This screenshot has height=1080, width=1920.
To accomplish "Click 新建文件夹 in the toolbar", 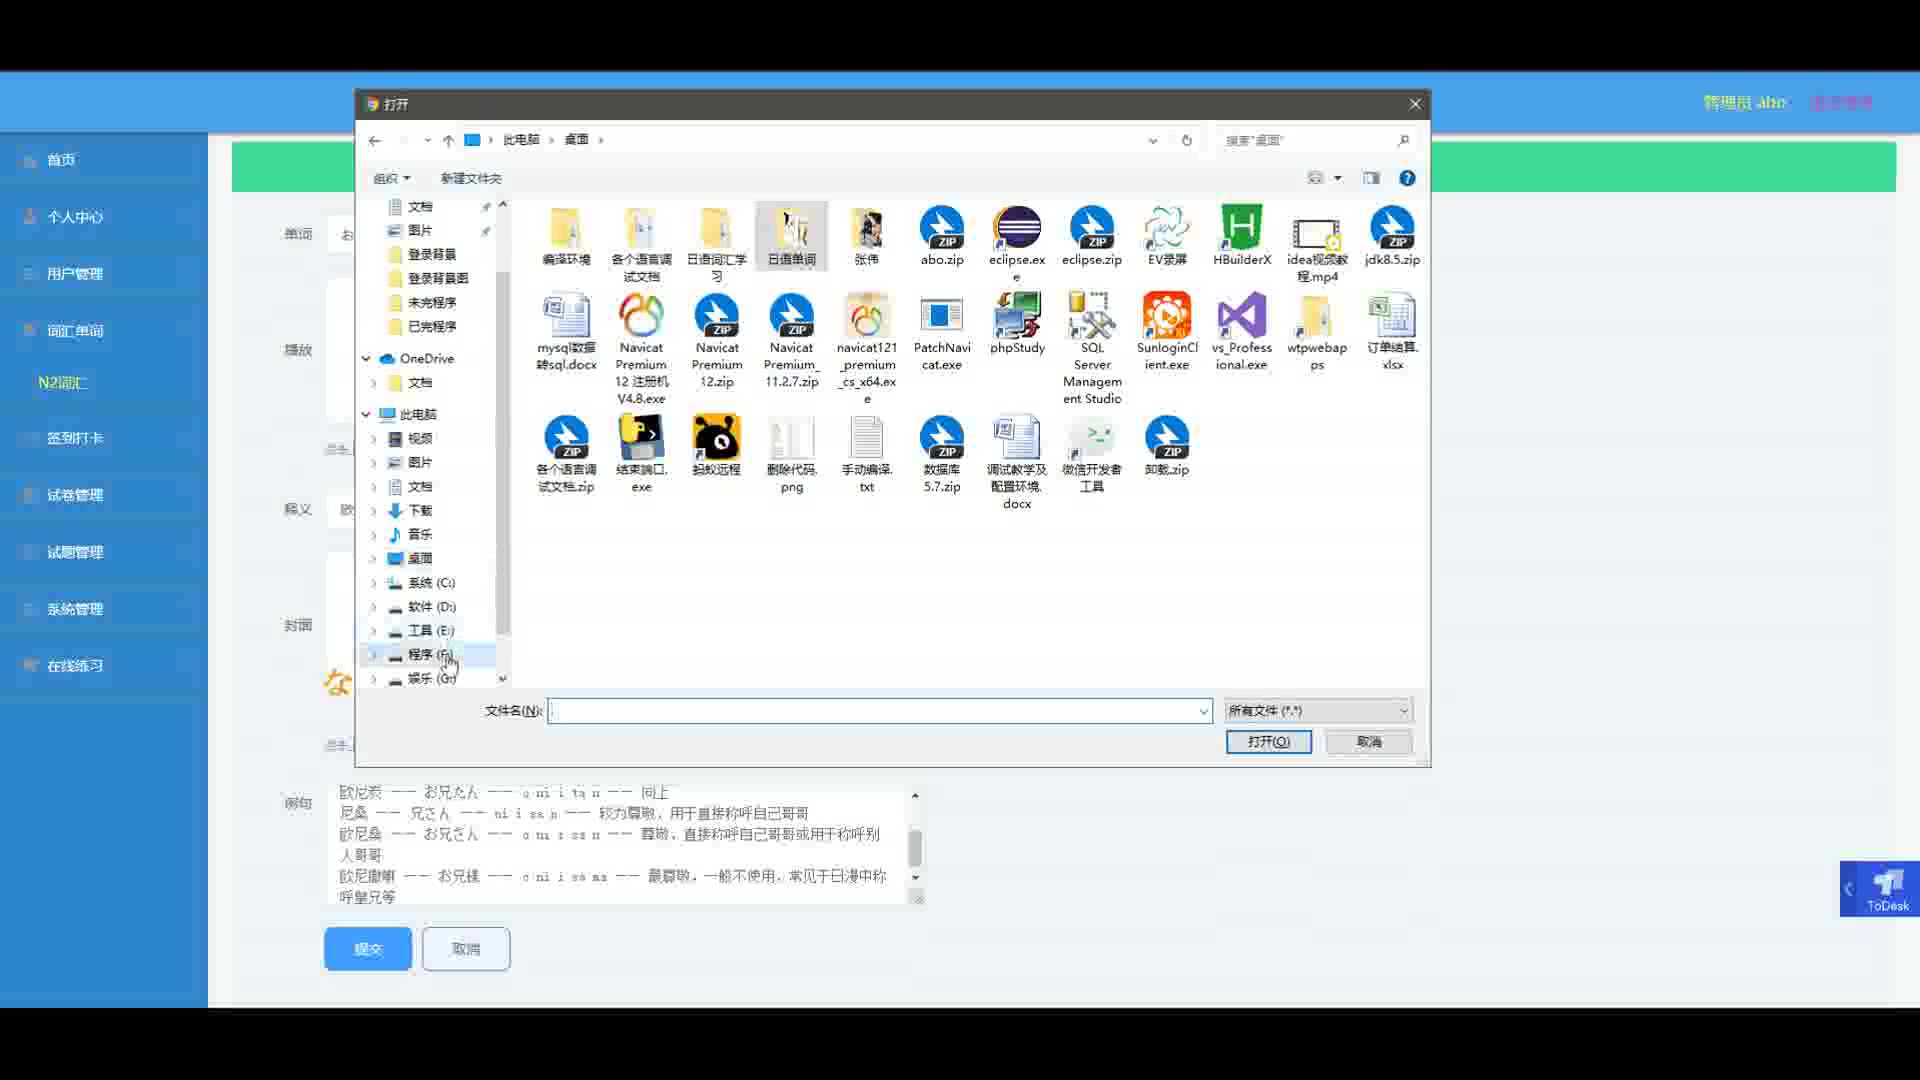I will point(470,178).
